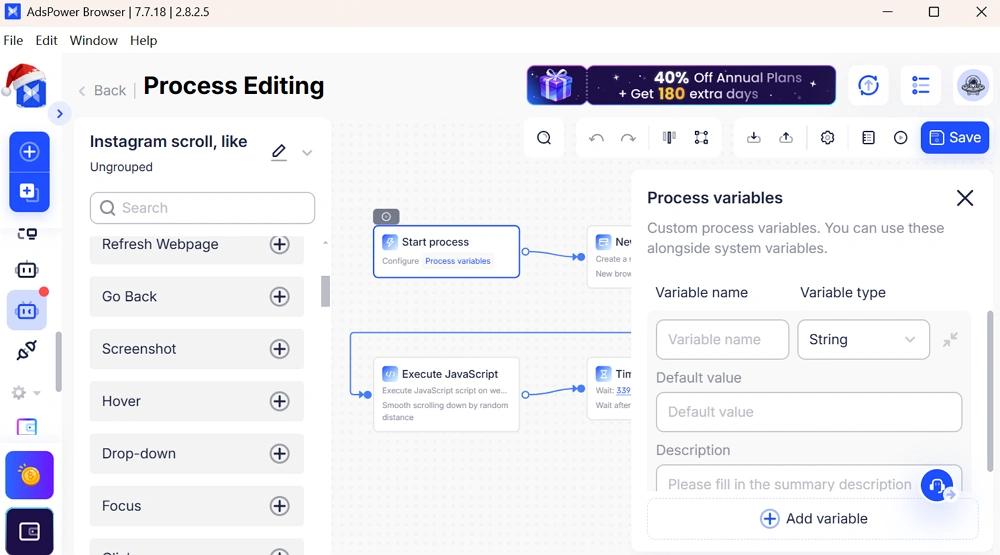Expand the left sidebar with arrow
This screenshot has width=1000, height=555.
tap(60, 114)
